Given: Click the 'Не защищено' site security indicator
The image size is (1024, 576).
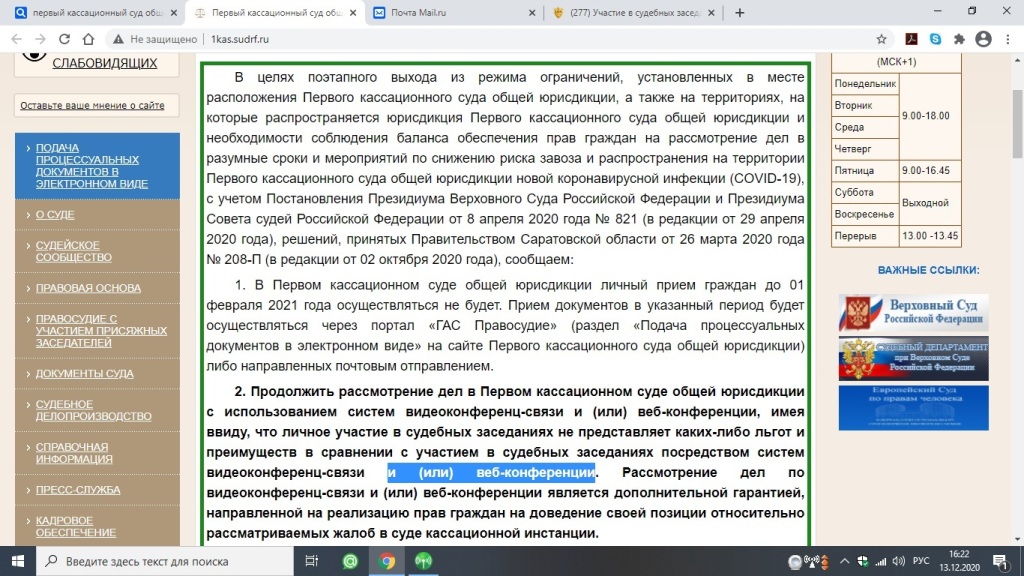Looking at the screenshot, I should pos(154,39).
